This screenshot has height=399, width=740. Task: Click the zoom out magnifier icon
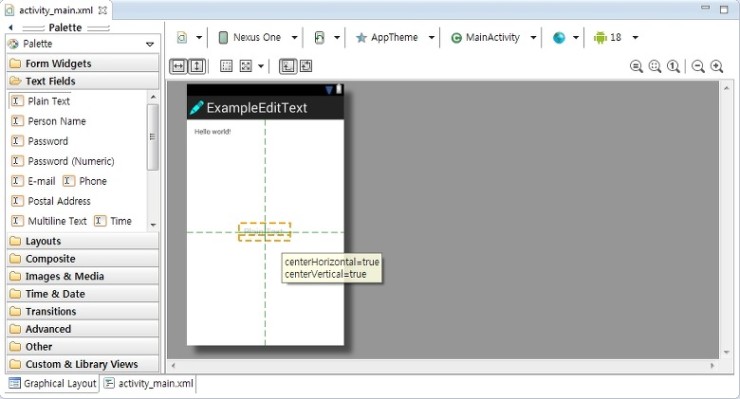pos(698,67)
